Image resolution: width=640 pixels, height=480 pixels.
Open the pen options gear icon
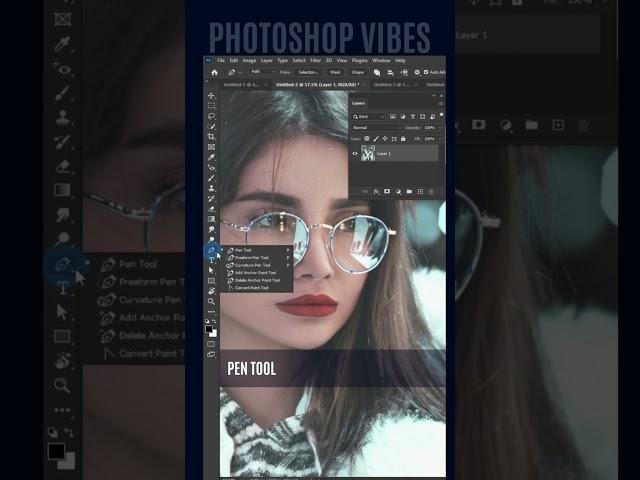417,72
